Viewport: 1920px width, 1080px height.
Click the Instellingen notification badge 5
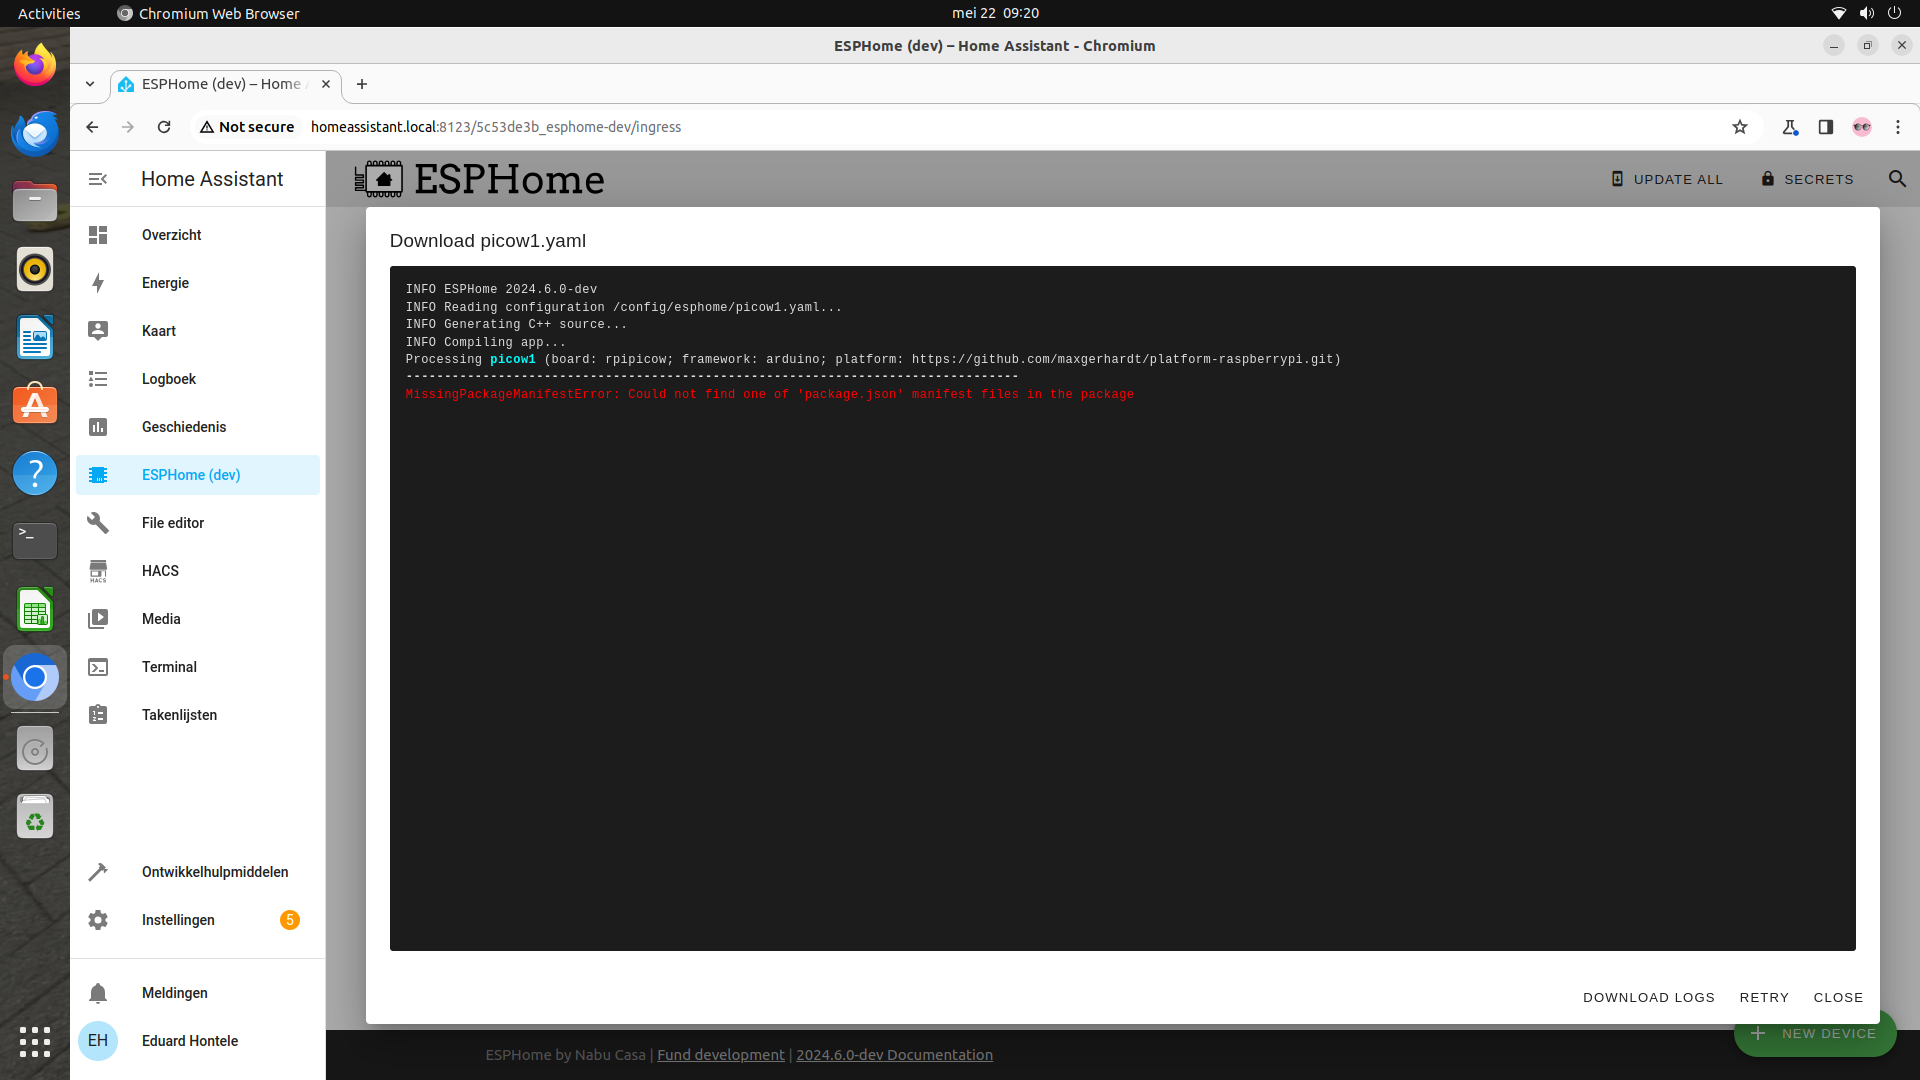(290, 920)
